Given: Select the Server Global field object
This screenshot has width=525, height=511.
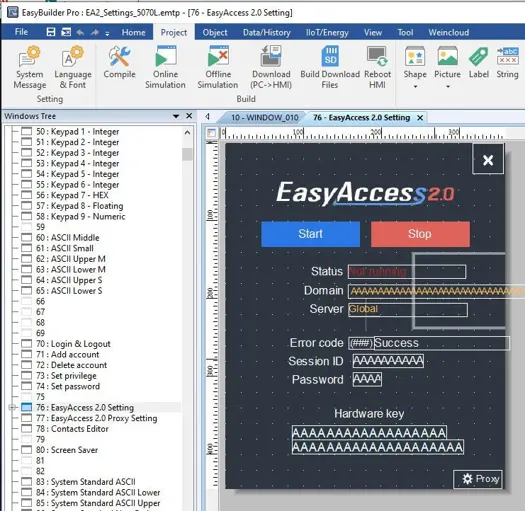Looking at the screenshot, I should [408, 309].
